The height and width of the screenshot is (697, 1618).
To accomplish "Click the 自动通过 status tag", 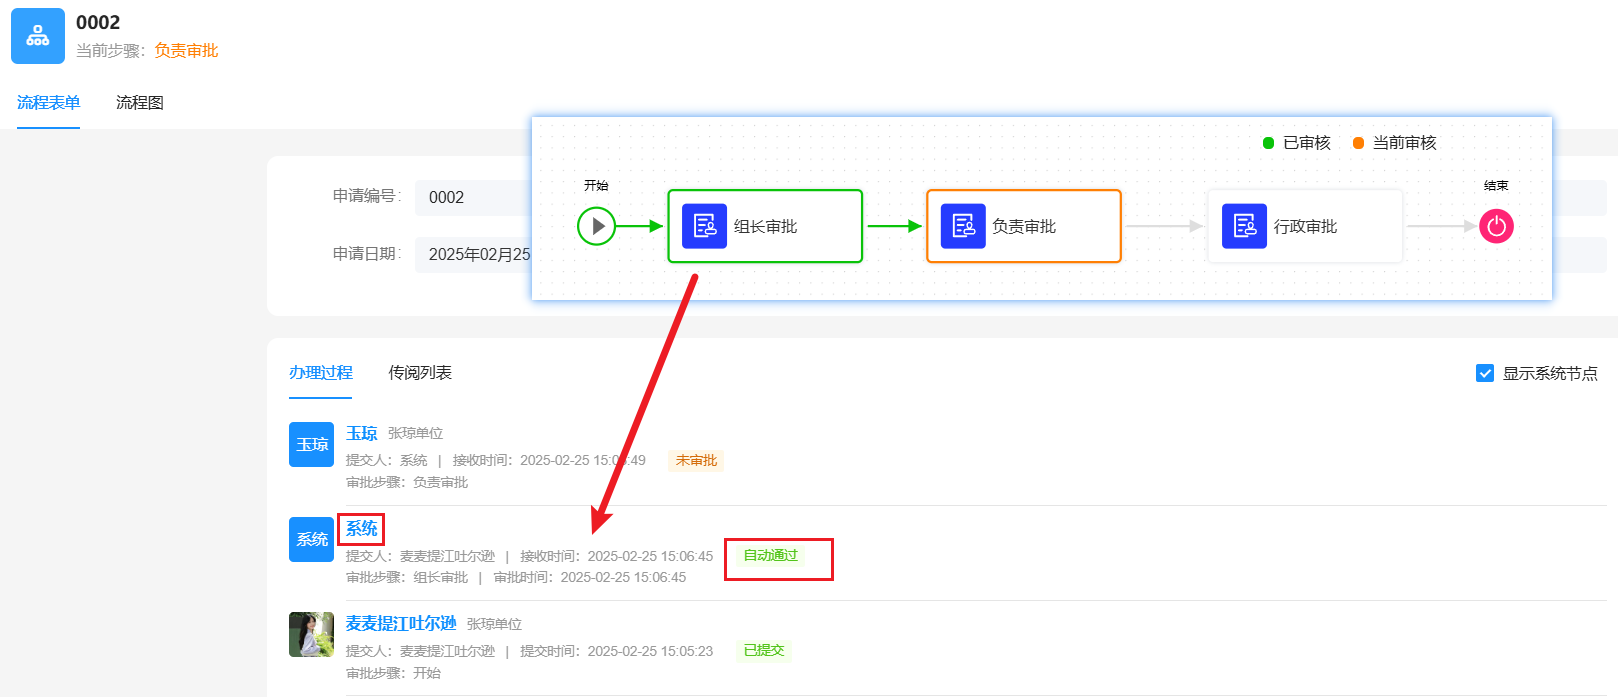I will 771,555.
